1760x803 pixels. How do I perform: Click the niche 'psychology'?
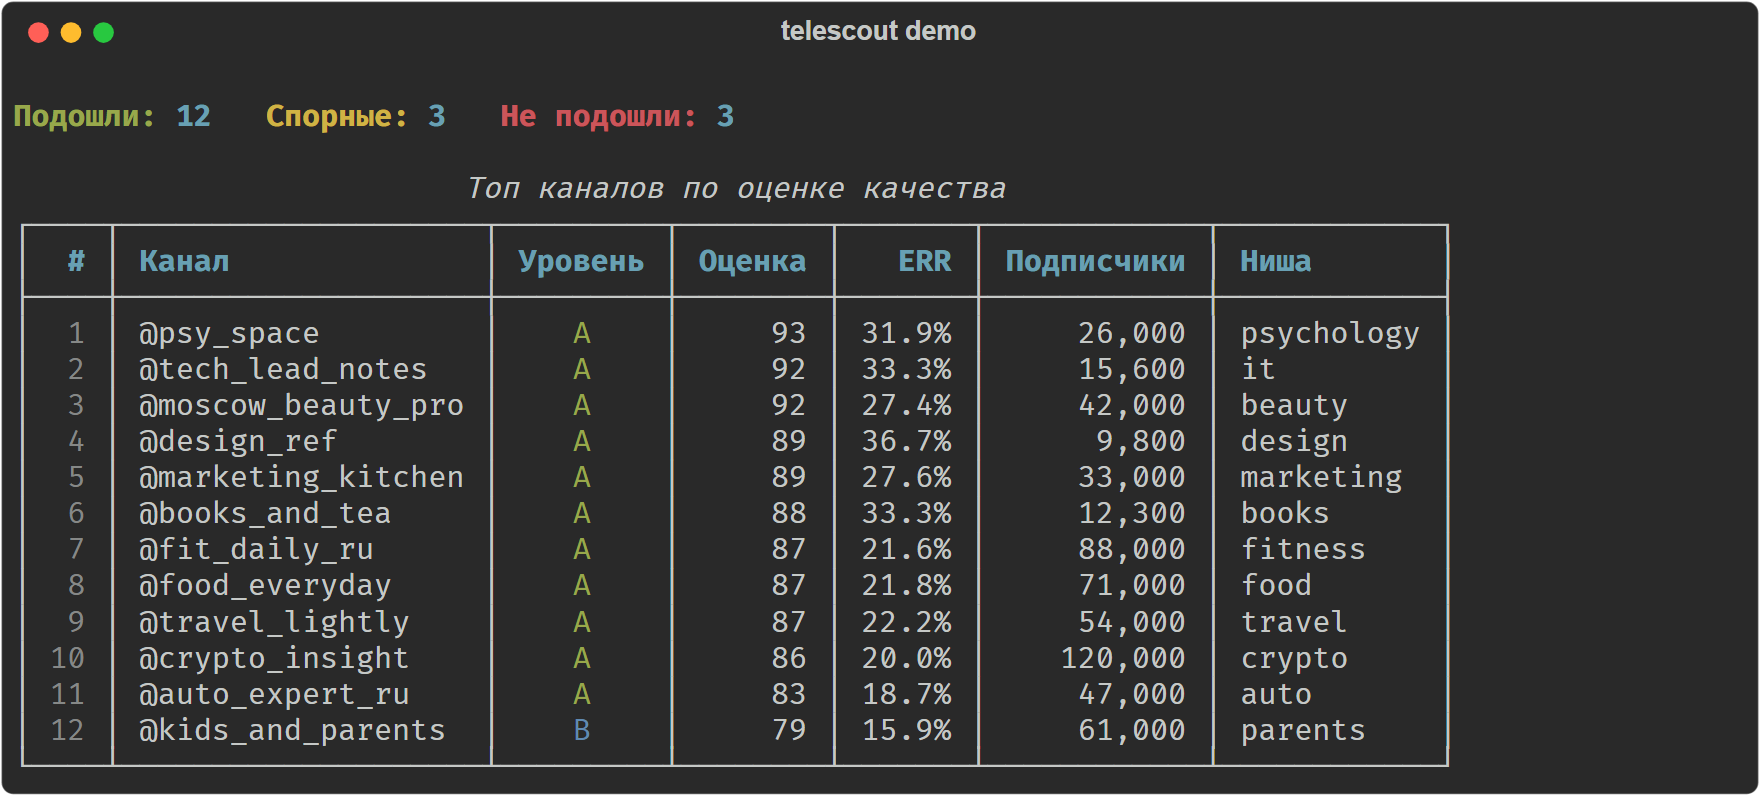[x=1330, y=334]
